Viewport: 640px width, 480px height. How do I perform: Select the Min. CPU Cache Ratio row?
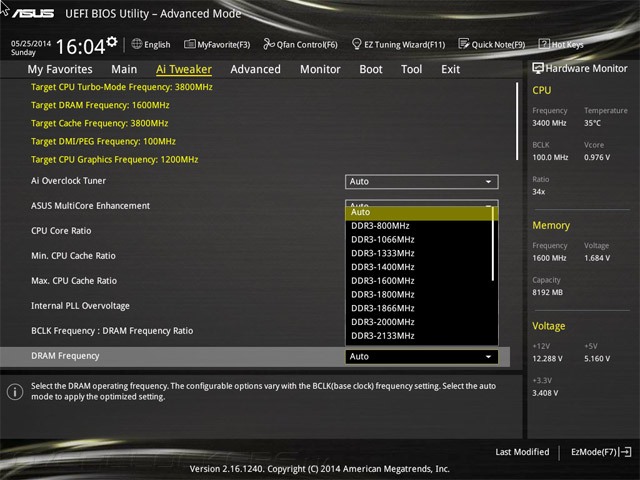pyautogui.click(x=73, y=256)
